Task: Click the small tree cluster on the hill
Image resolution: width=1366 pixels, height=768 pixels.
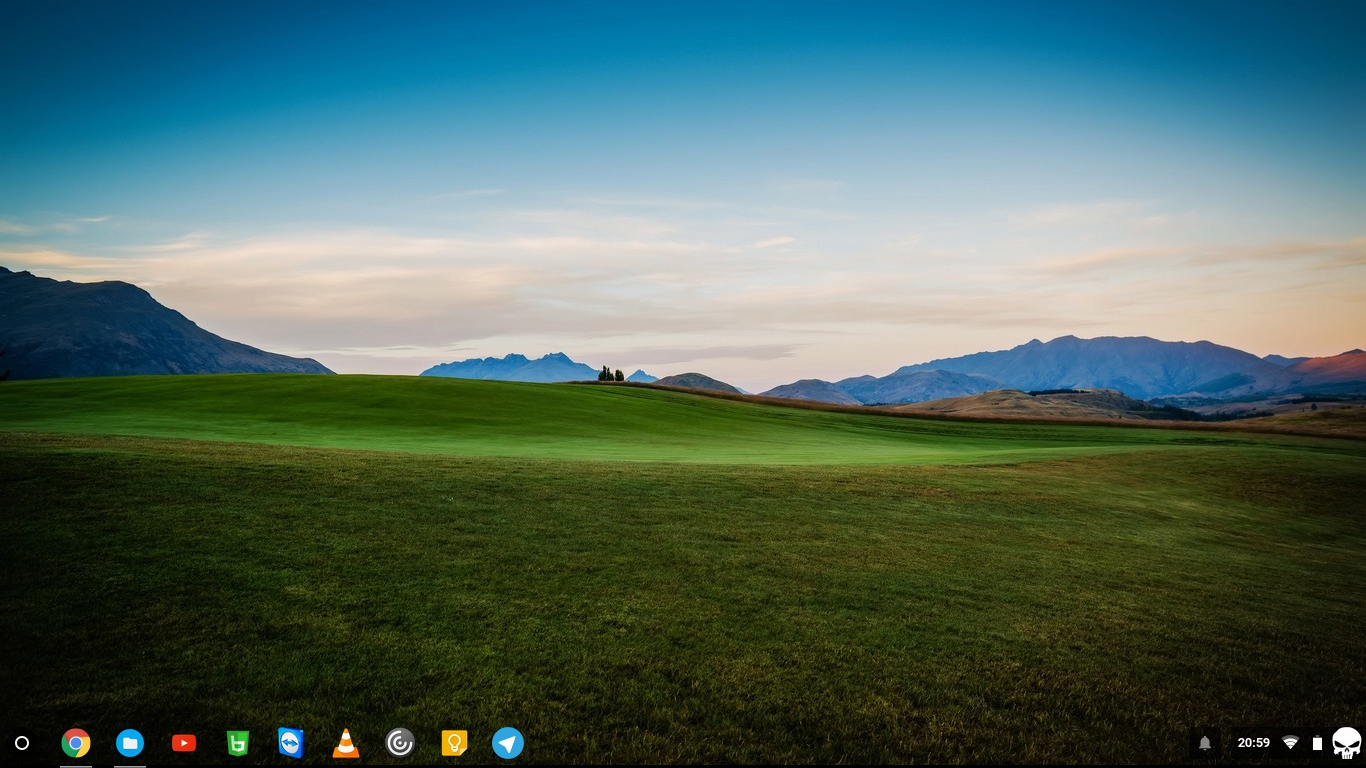Action: click(x=610, y=374)
